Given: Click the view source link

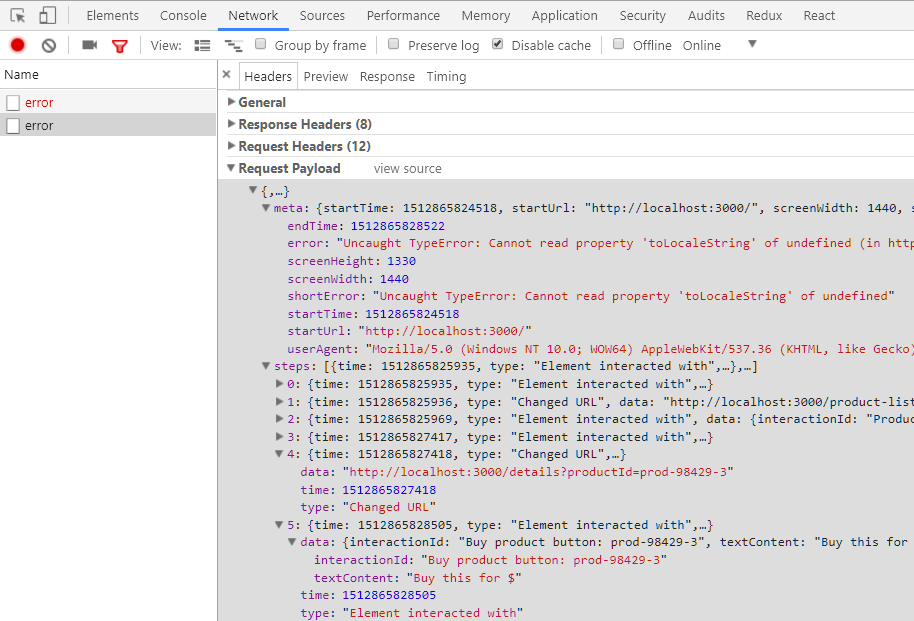Looking at the screenshot, I should click(407, 169).
